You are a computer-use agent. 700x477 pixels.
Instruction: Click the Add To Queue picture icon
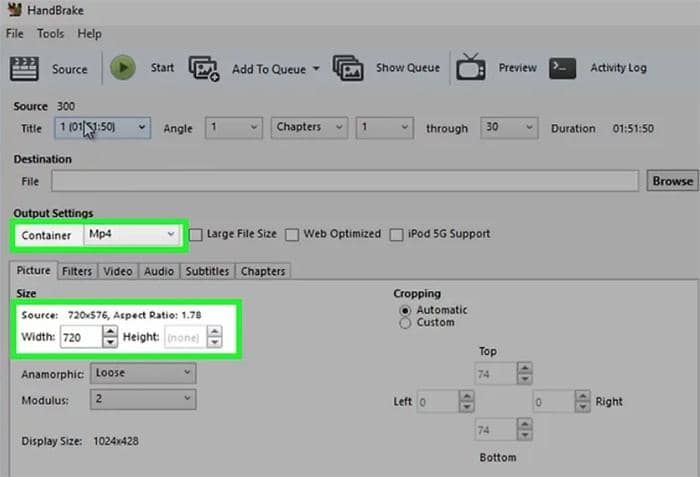(x=204, y=68)
